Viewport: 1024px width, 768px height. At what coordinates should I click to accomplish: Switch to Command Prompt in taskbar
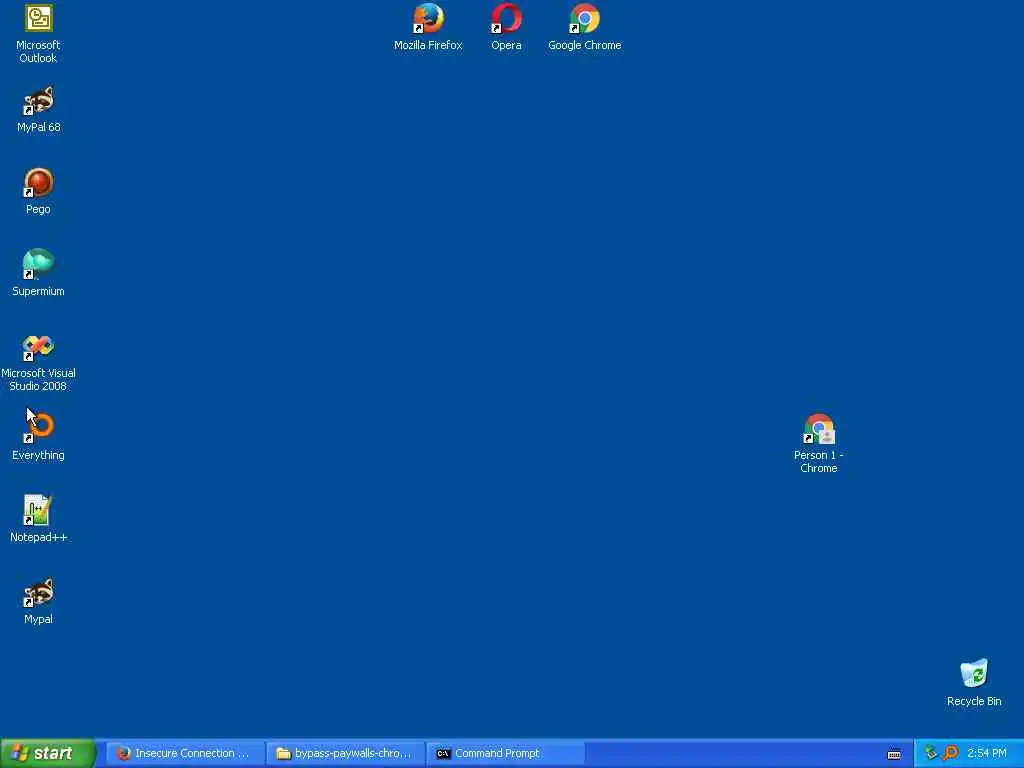(x=505, y=754)
